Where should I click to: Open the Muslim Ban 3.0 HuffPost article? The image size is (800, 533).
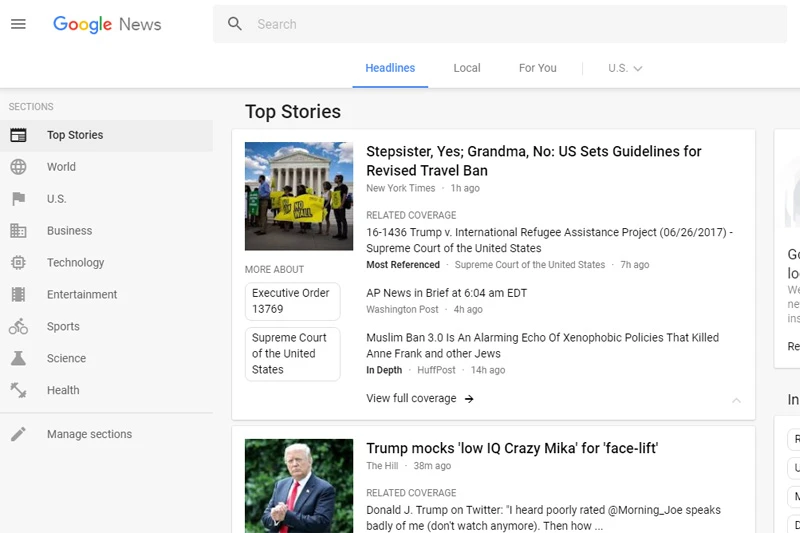click(542, 345)
